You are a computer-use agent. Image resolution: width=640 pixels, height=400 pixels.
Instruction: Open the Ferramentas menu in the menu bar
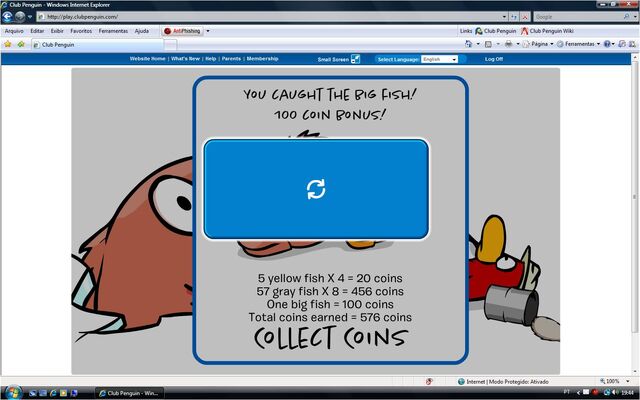click(113, 31)
